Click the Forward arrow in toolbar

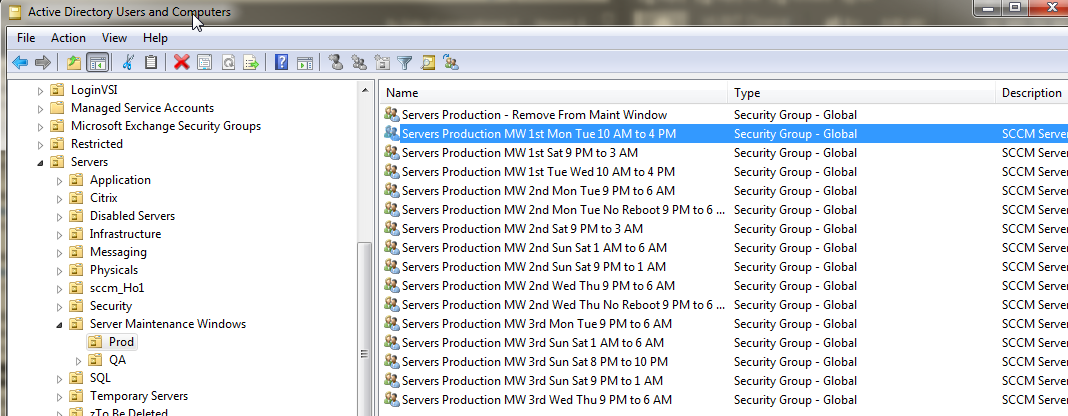click(x=43, y=63)
